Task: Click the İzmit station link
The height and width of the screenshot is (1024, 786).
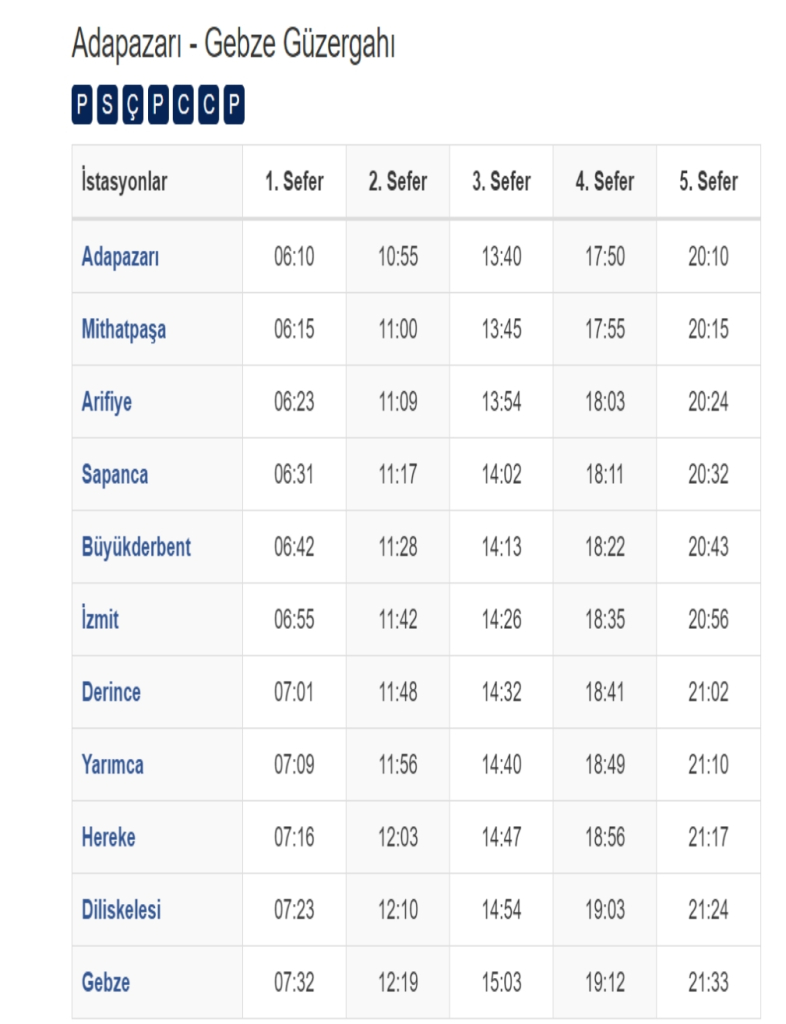Action: click(100, 619)
